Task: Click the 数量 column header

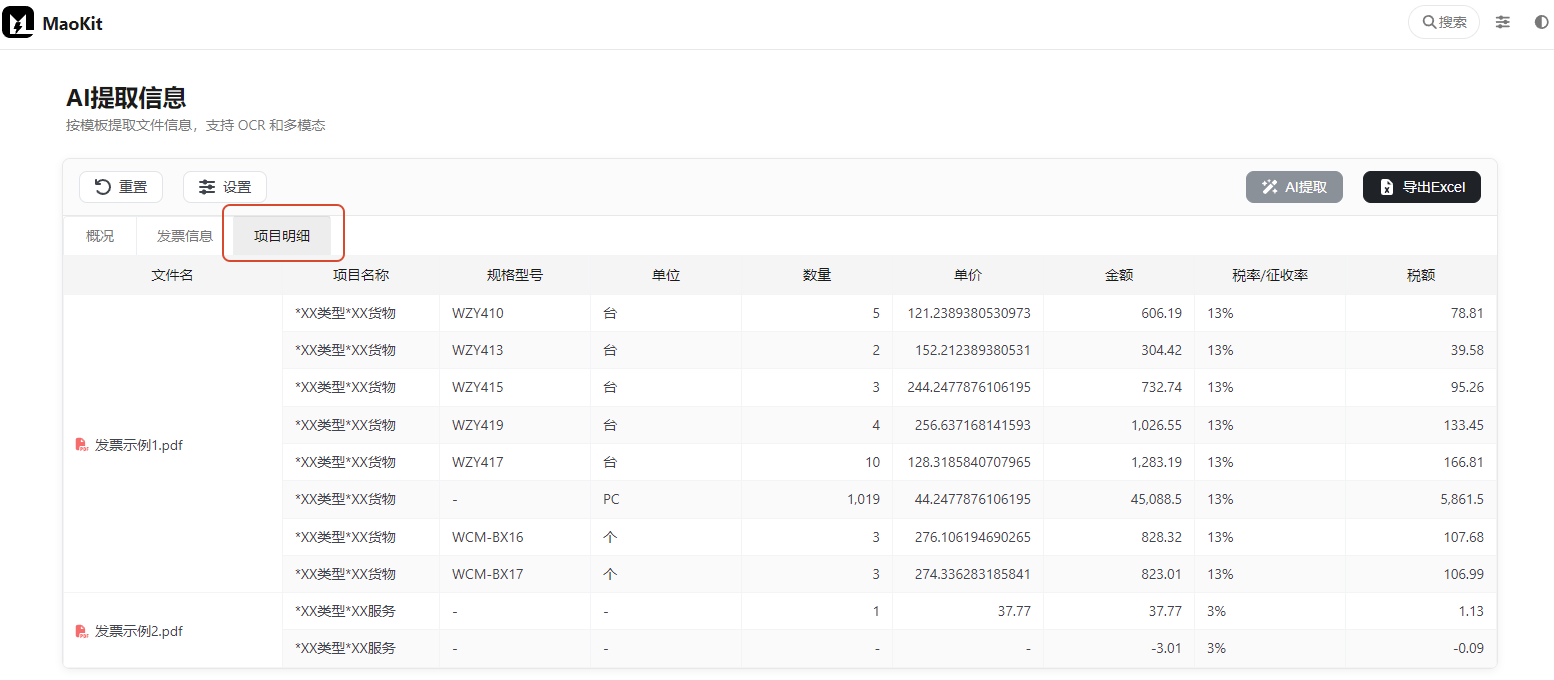Action: [817, 275]
